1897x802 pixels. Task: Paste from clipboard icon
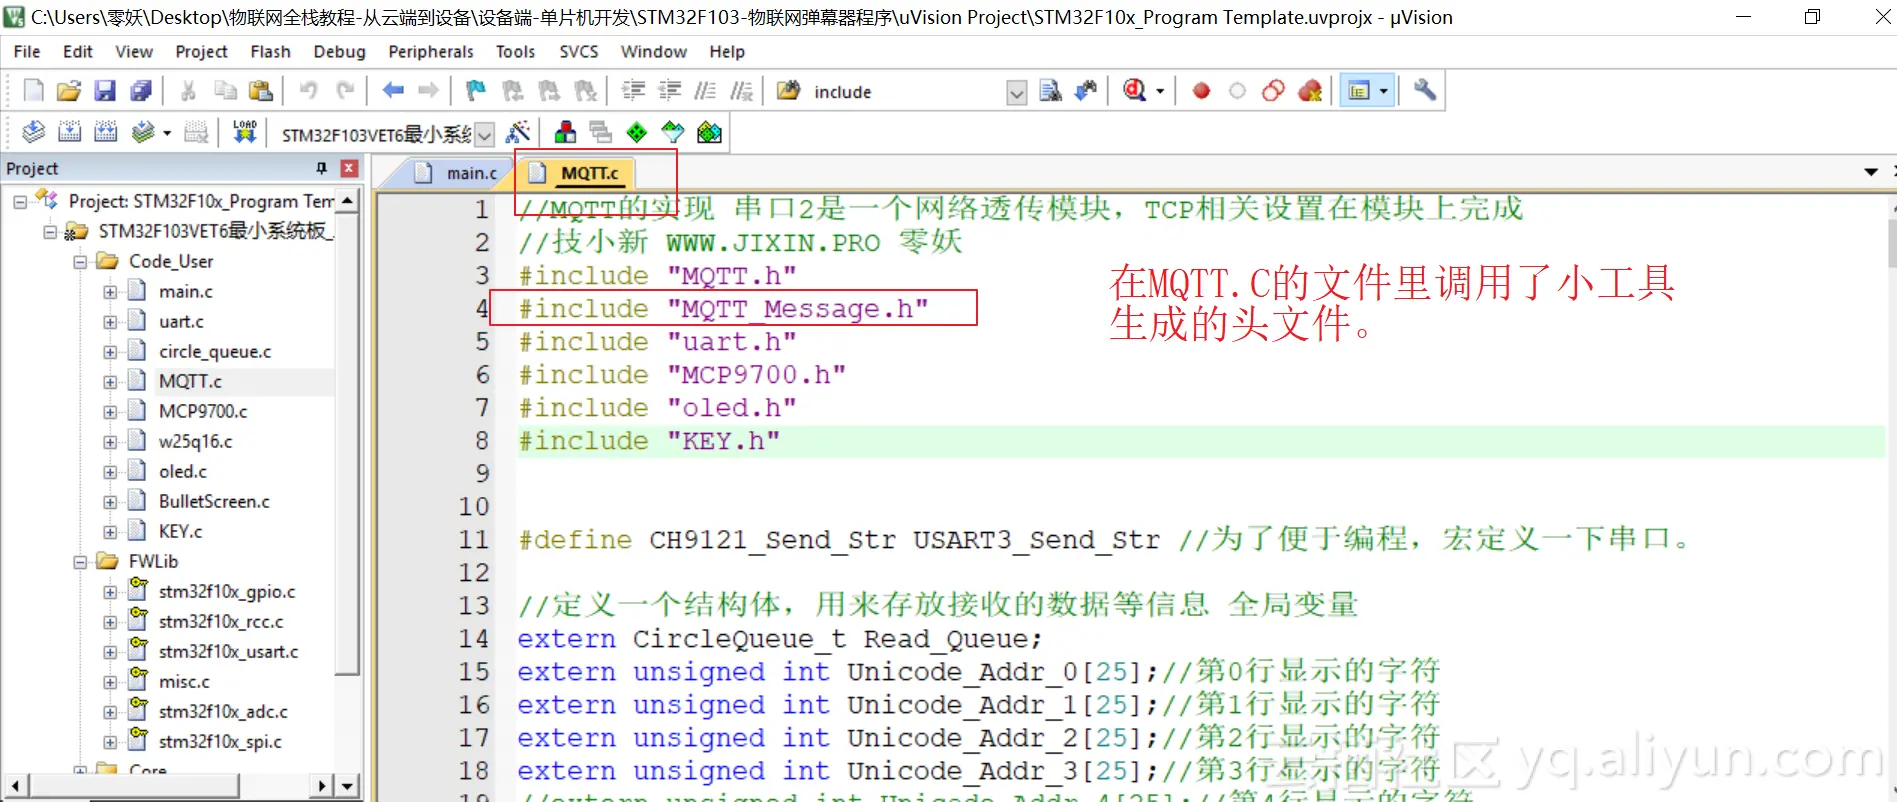pos(261,91)
